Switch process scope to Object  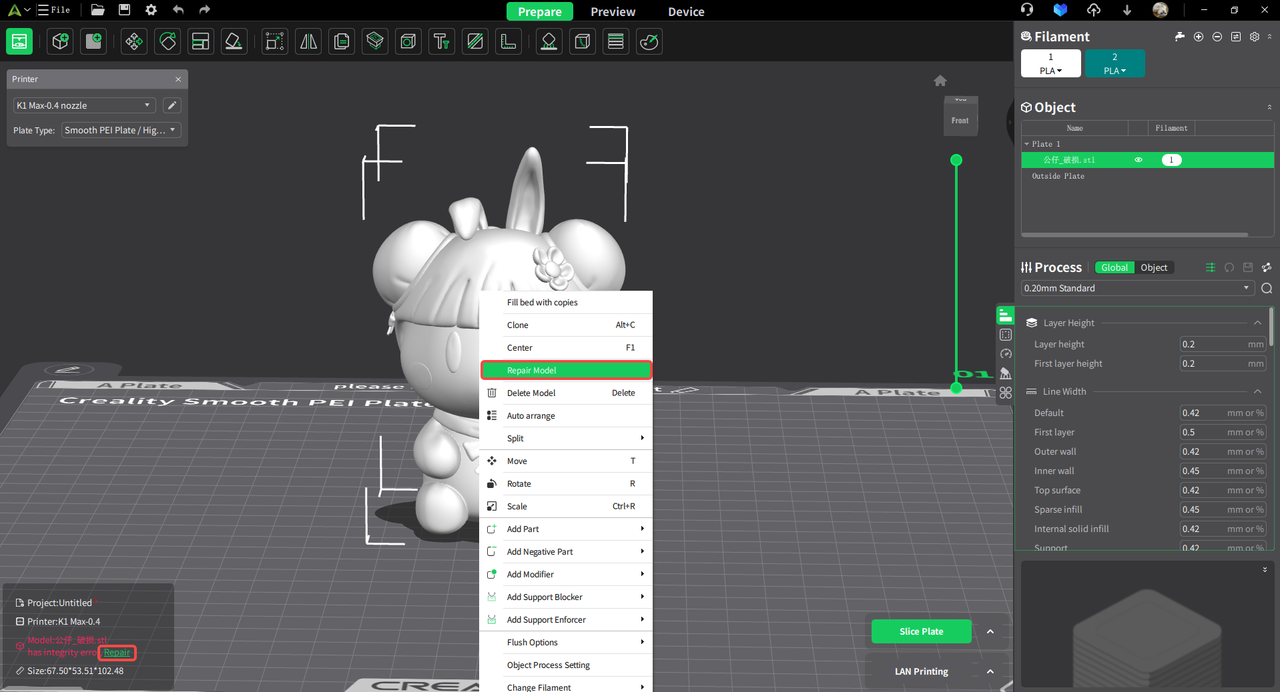pyautogui.click(x=1154, y=268)
